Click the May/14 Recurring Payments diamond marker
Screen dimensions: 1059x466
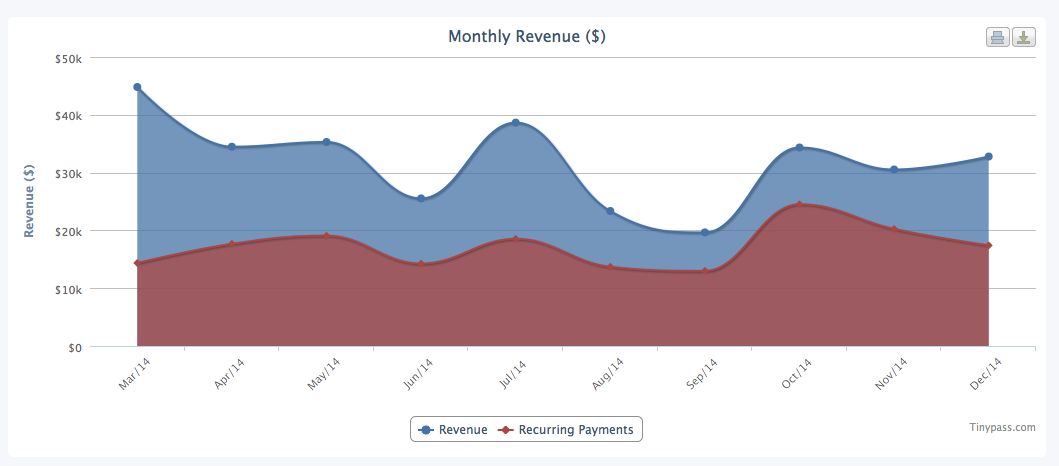[x=326, y=236]
